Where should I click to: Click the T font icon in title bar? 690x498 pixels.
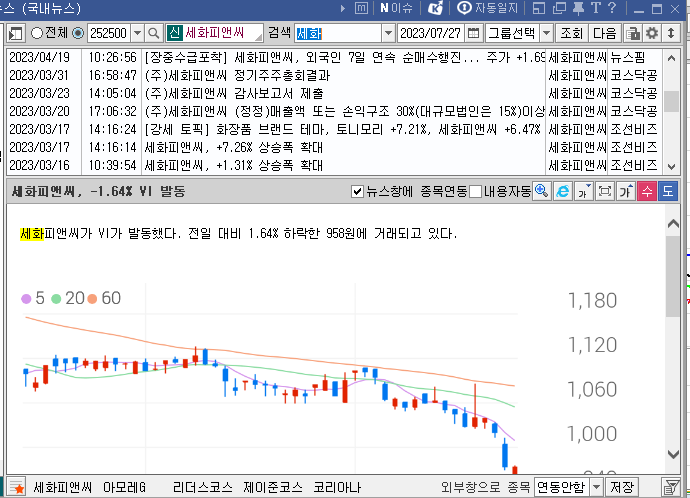pos(595,8)
